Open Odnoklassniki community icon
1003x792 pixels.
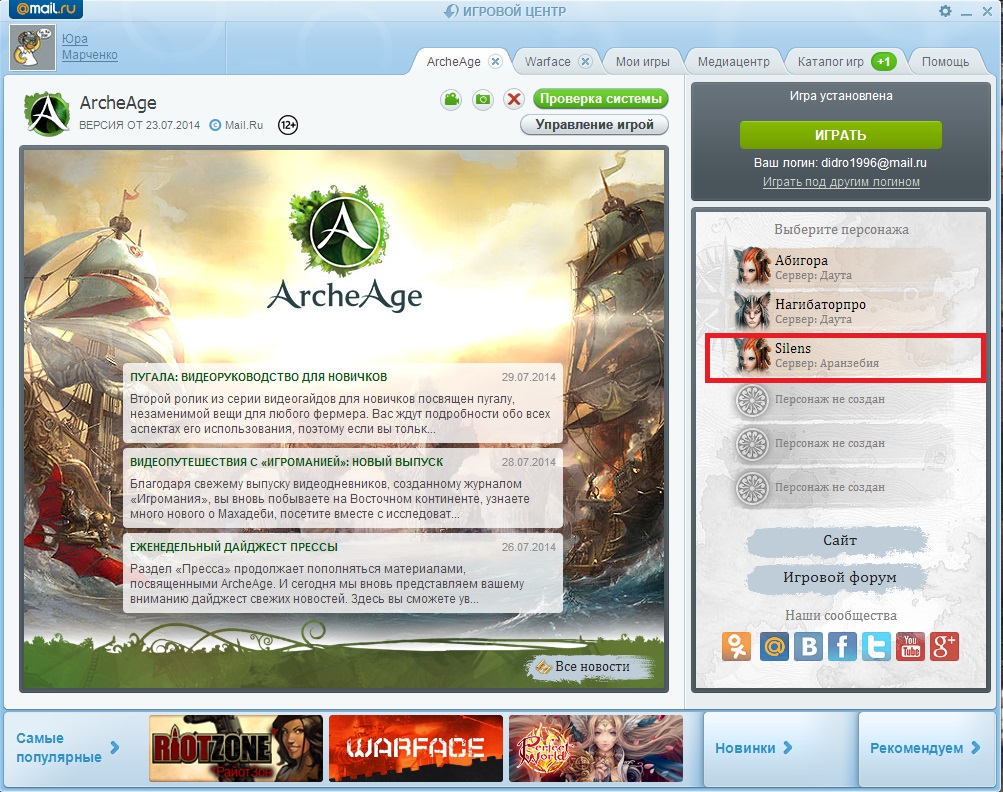click(736, 646)
